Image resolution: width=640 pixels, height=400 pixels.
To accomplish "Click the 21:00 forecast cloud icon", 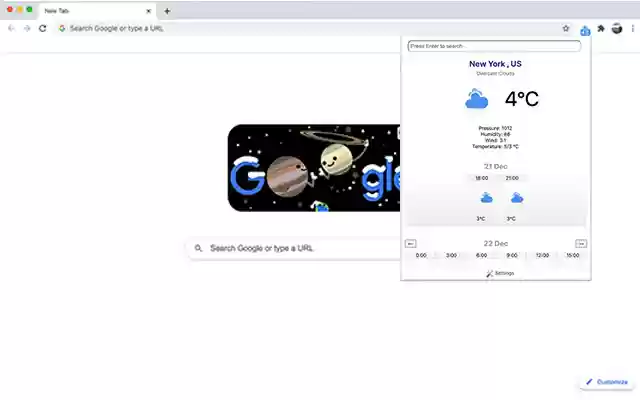I will (517, 198).
